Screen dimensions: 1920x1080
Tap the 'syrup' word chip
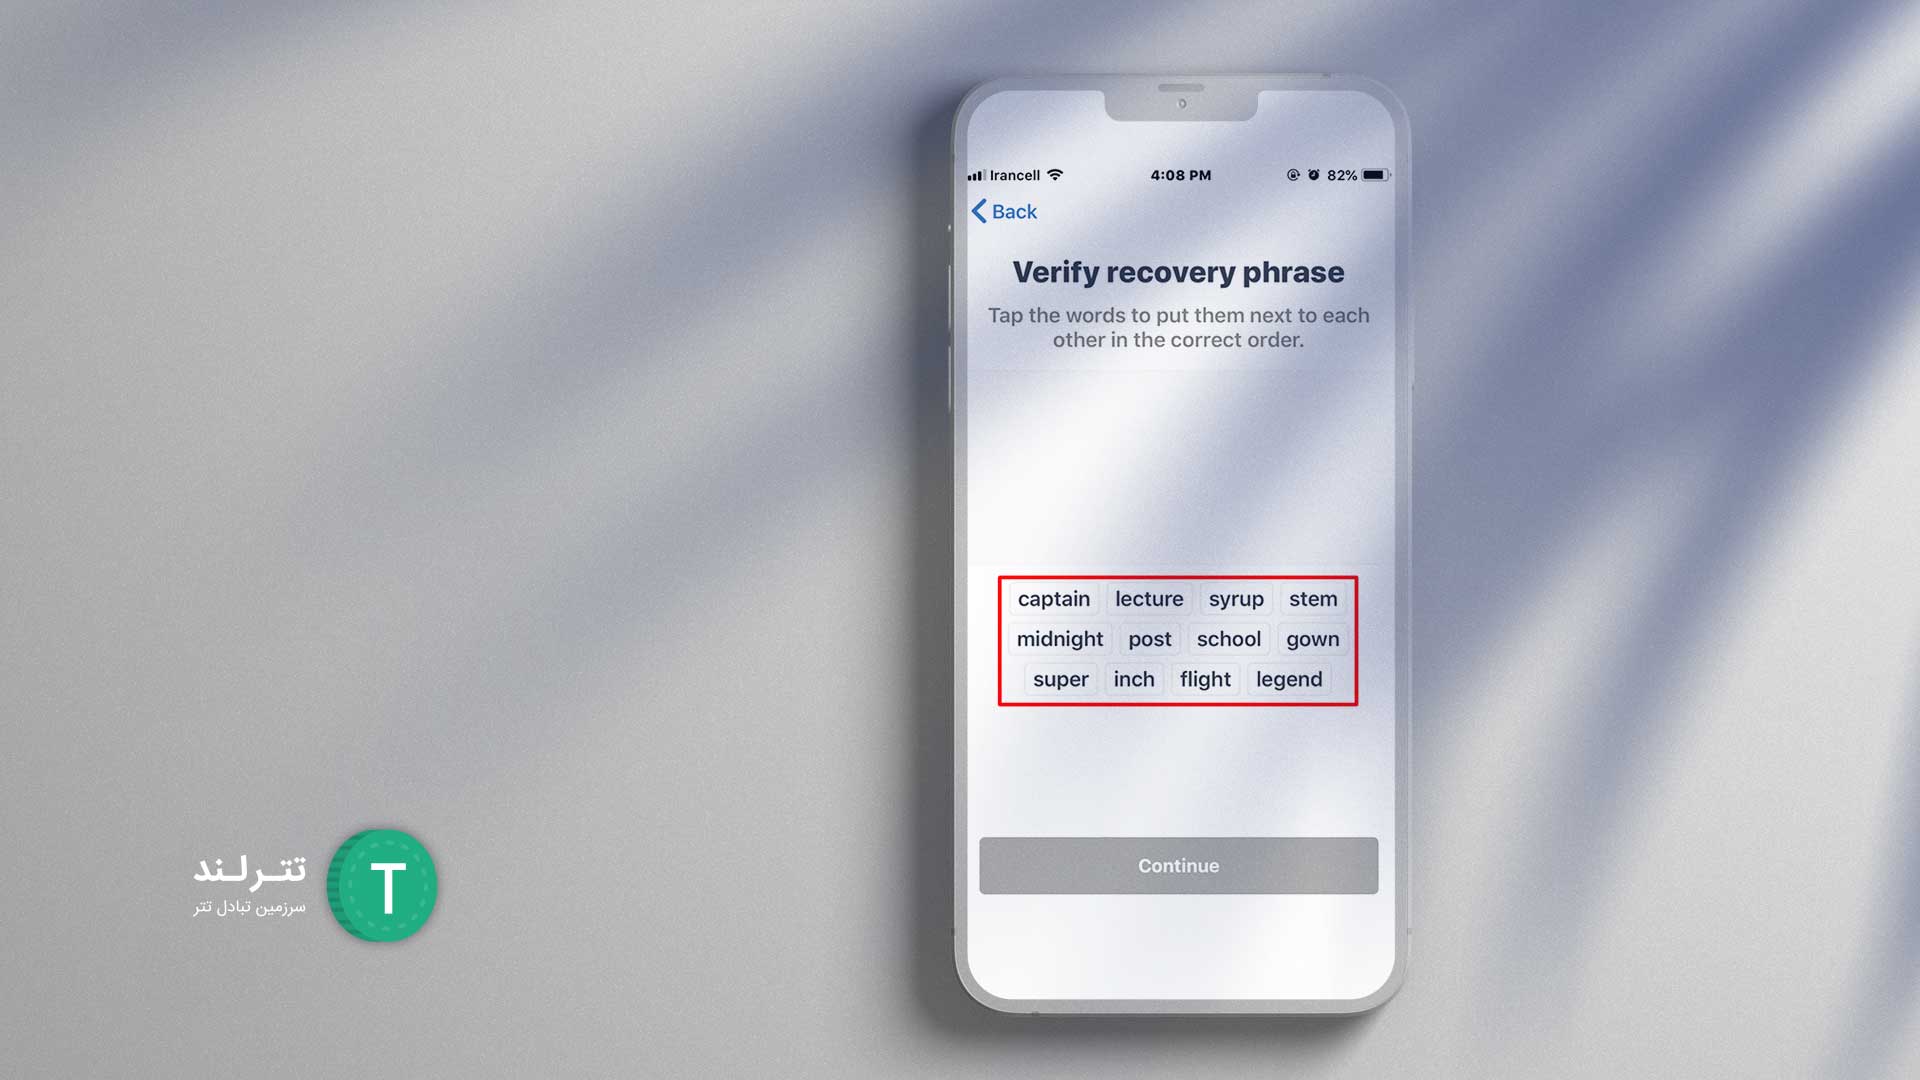[1236, 599]
